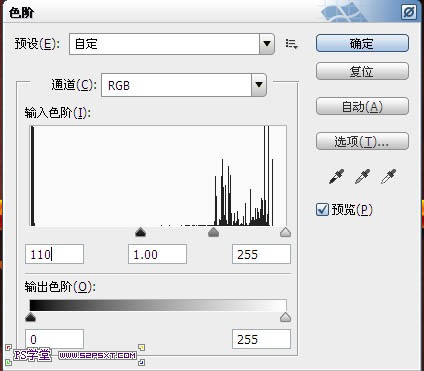Click the output gradient bar
Image resolution: width=424 pixels, height=371 pixels.
tap(158, 305)
